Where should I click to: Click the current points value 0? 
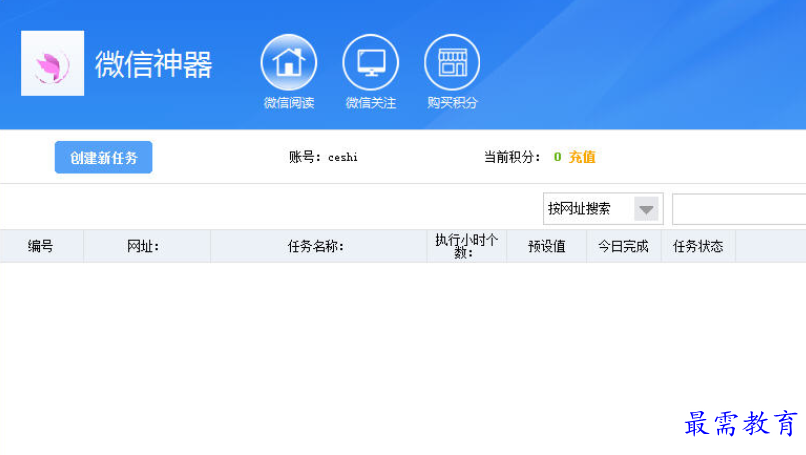(x=557, y=157)
